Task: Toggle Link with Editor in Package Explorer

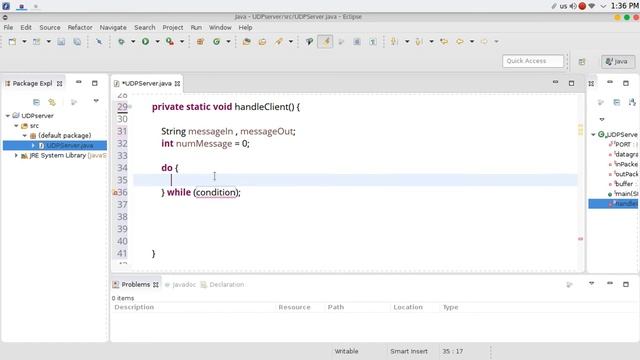Action: tap(52, 102)
